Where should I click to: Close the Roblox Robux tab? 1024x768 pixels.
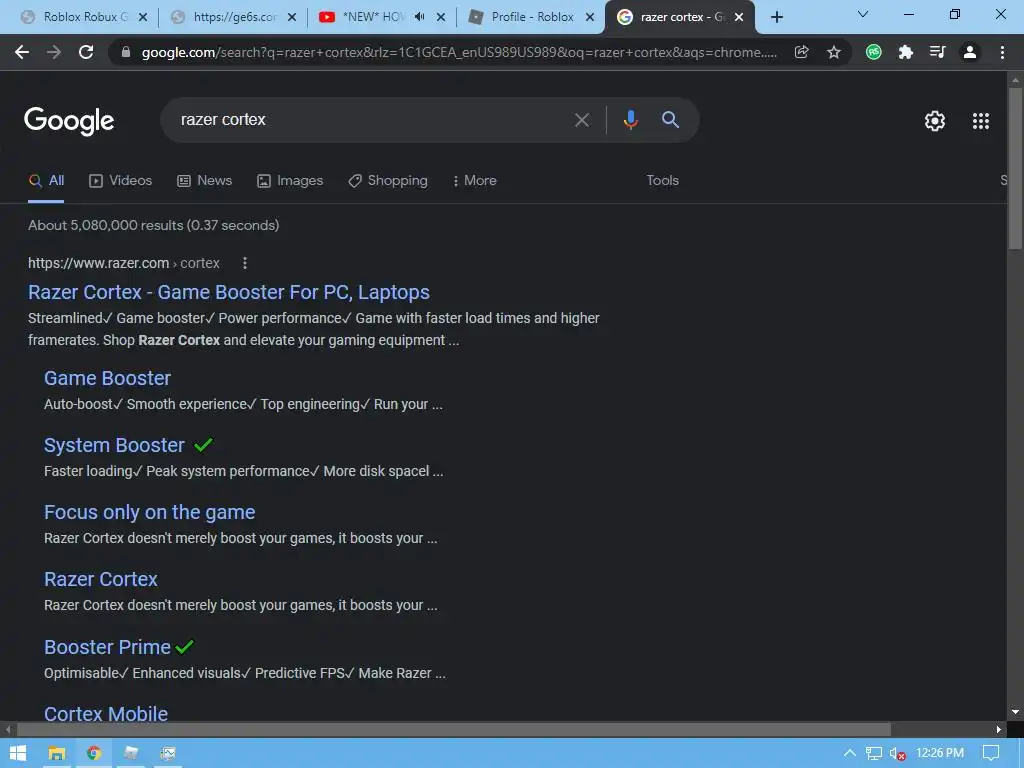[143, 17]
